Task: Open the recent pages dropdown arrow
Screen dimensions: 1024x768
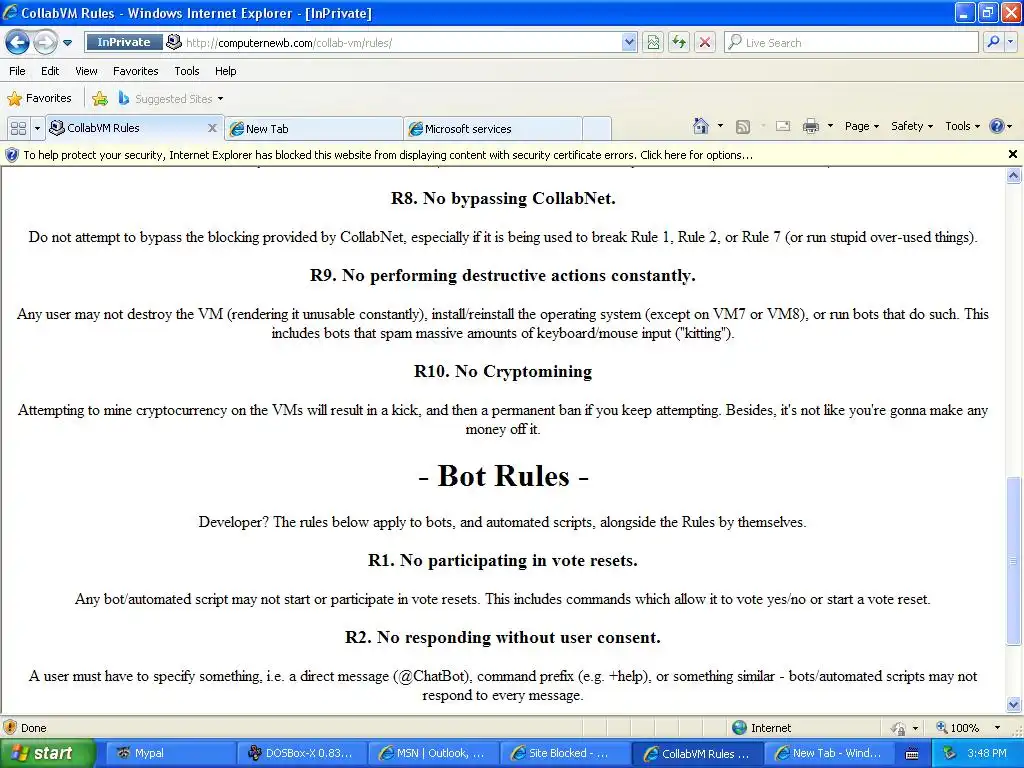Action: [67, 43]
